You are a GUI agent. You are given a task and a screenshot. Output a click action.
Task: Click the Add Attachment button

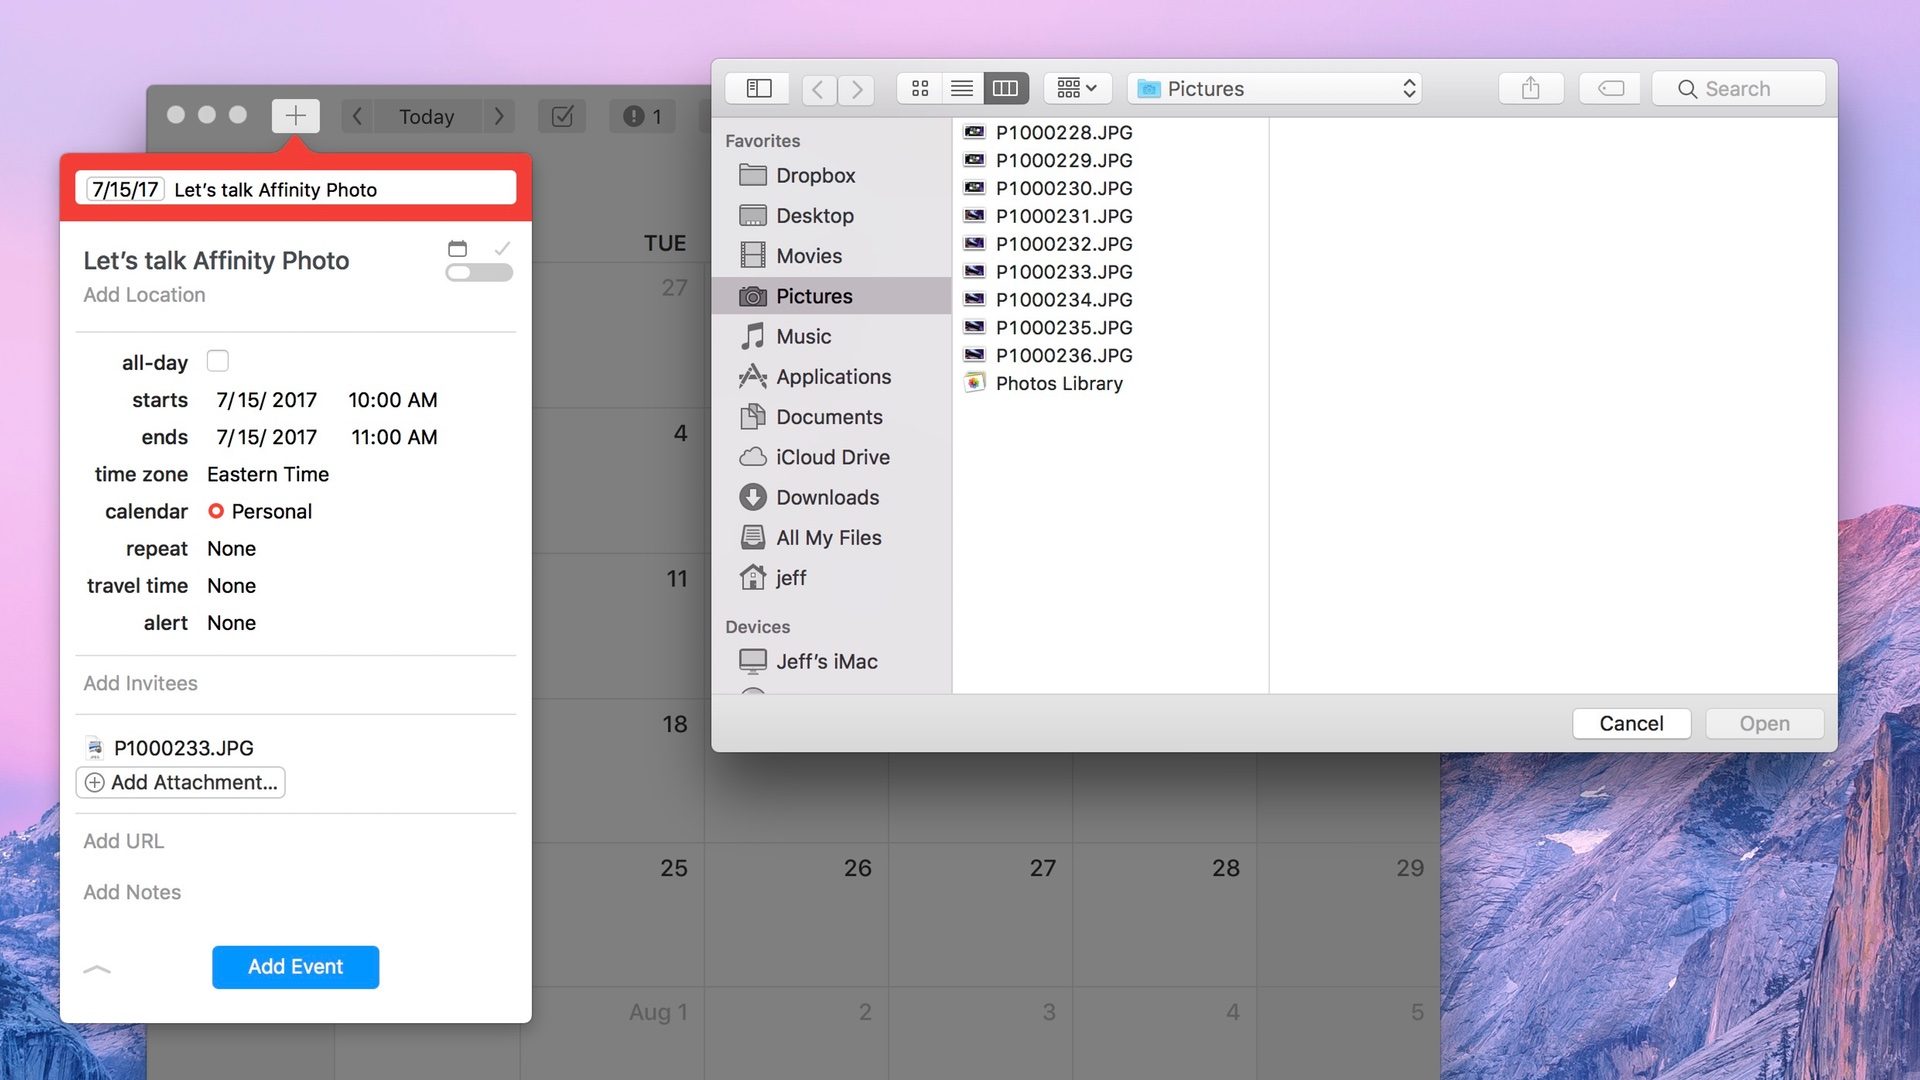pos(181,782)
